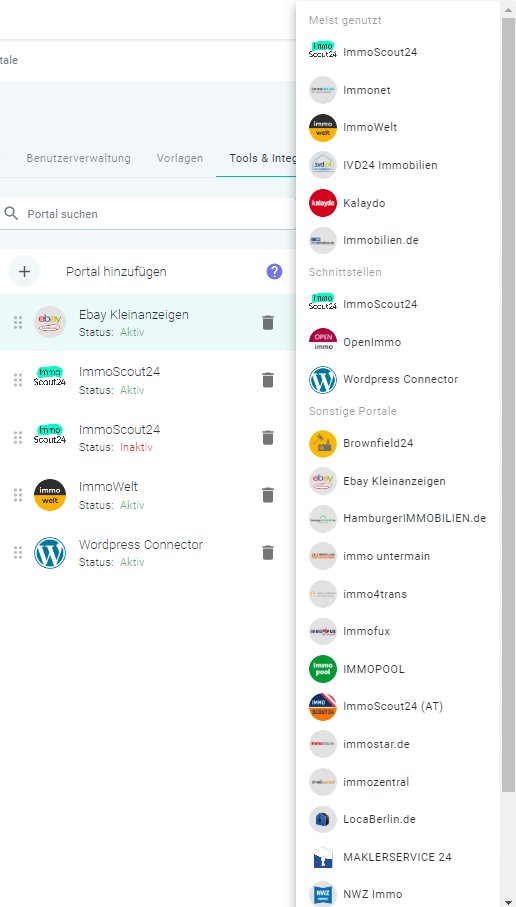This screenshot has height=907, width=516.
Task: Delete the Wordpress Connector portal via trash icon
Action: click(x=267, y=552)
